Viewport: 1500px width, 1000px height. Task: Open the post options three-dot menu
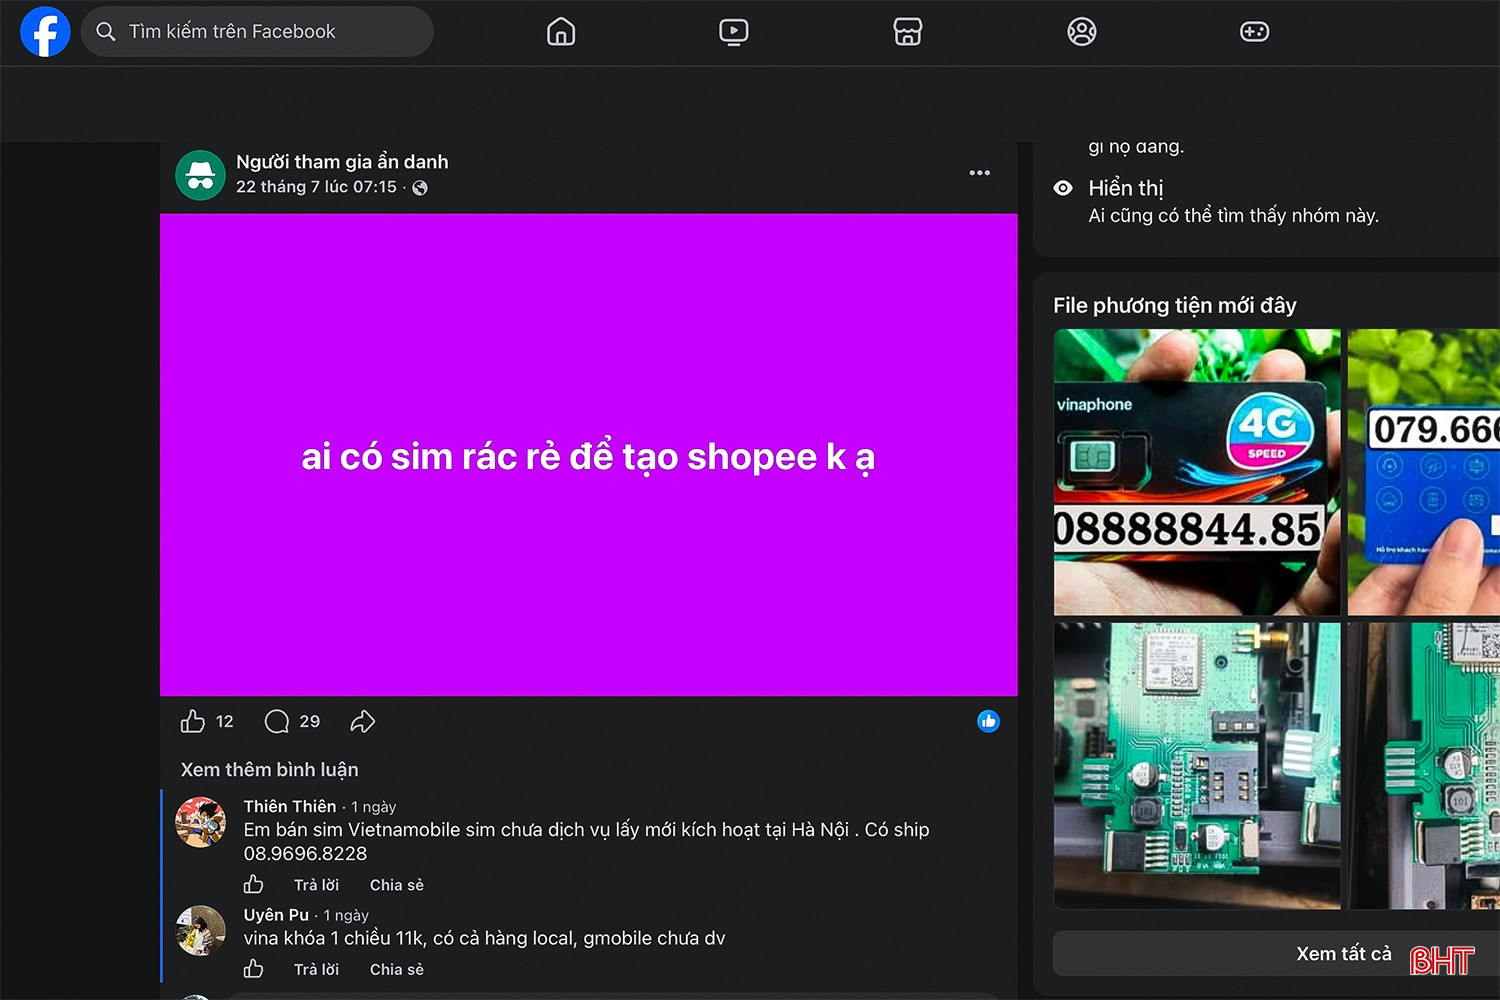tap(980, 173)
